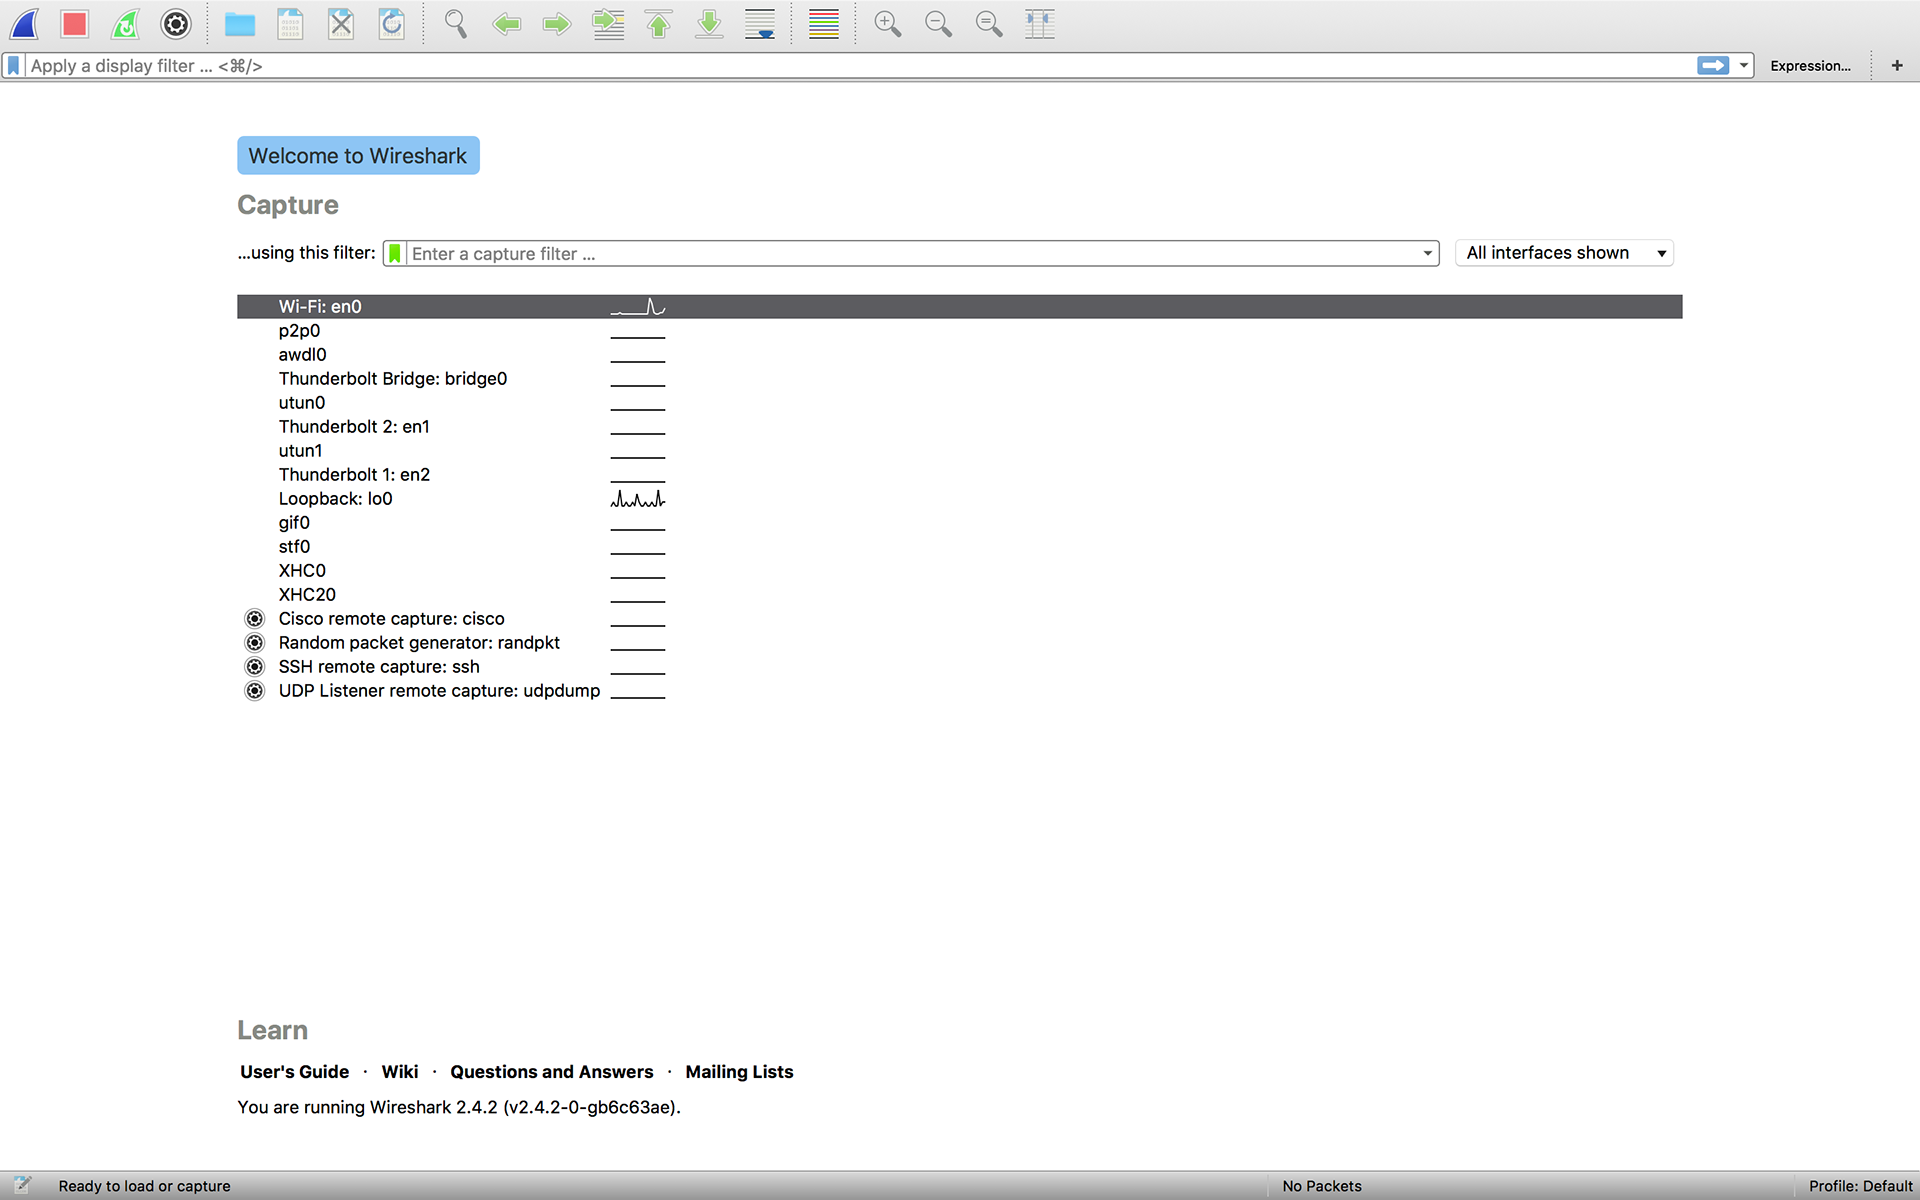The width and height of the screenshot is (1920, 1200).
Task: Toggle auto-scroll during live capture
Action: click(760, 24)
